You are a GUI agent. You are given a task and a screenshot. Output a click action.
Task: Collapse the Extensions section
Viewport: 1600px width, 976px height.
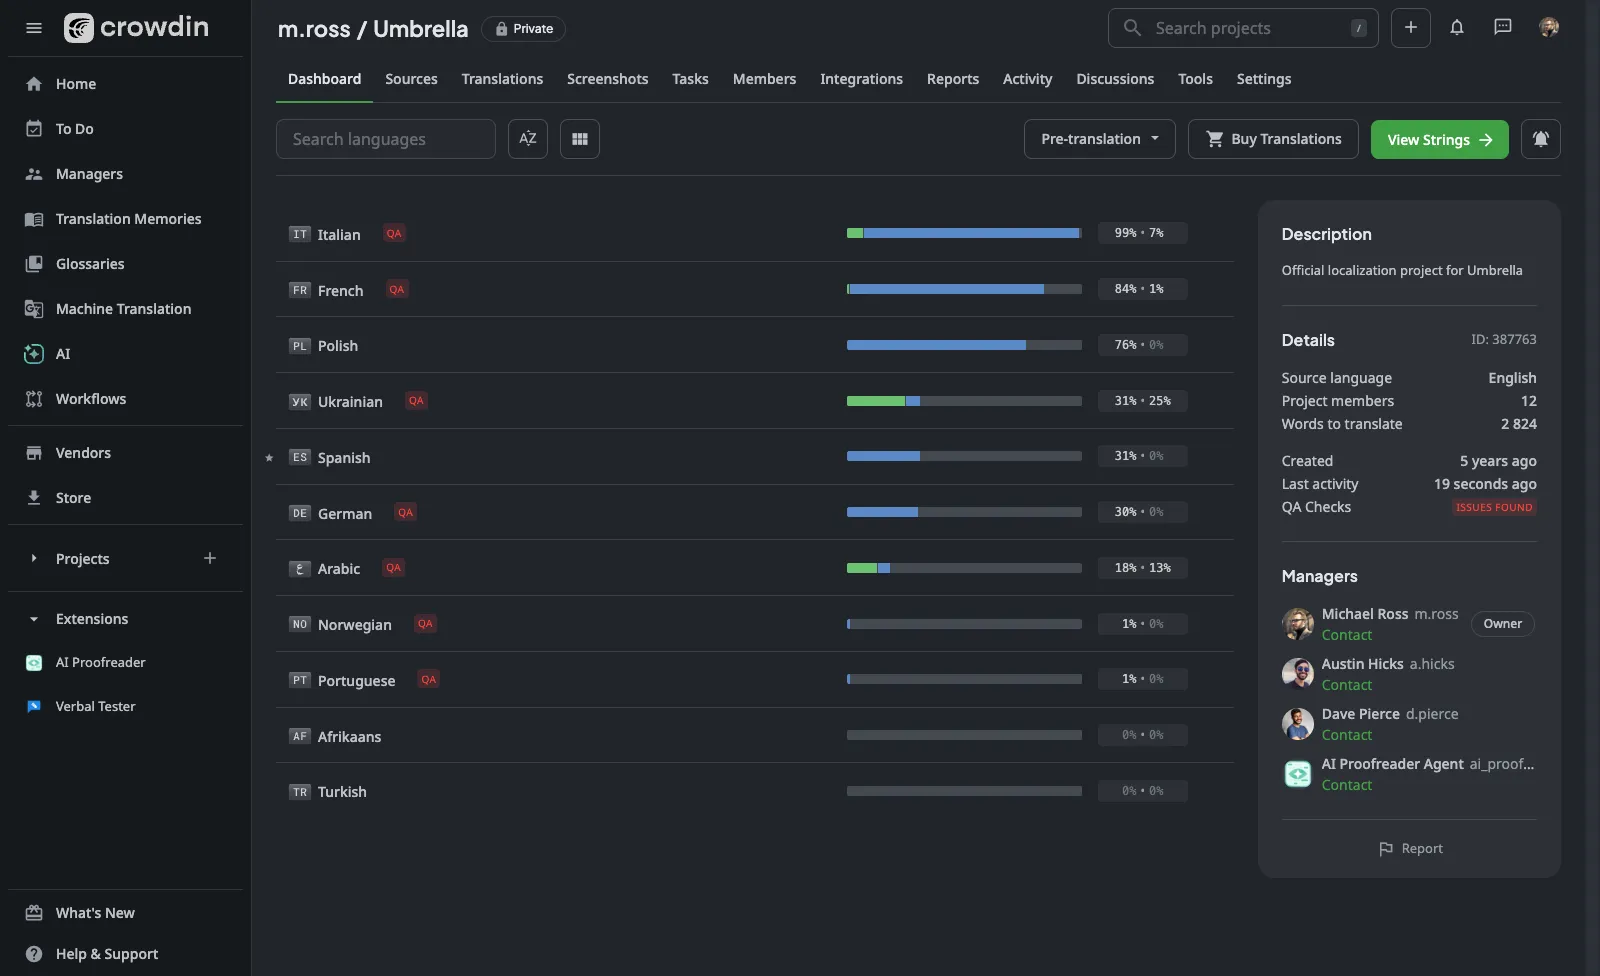coord(34,619)
